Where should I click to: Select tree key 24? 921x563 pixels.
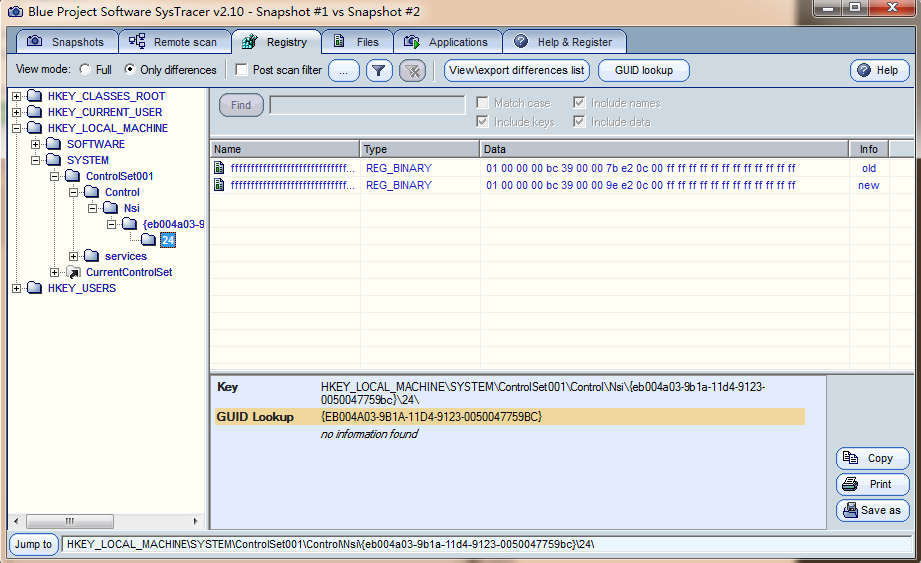coord(168,240)
